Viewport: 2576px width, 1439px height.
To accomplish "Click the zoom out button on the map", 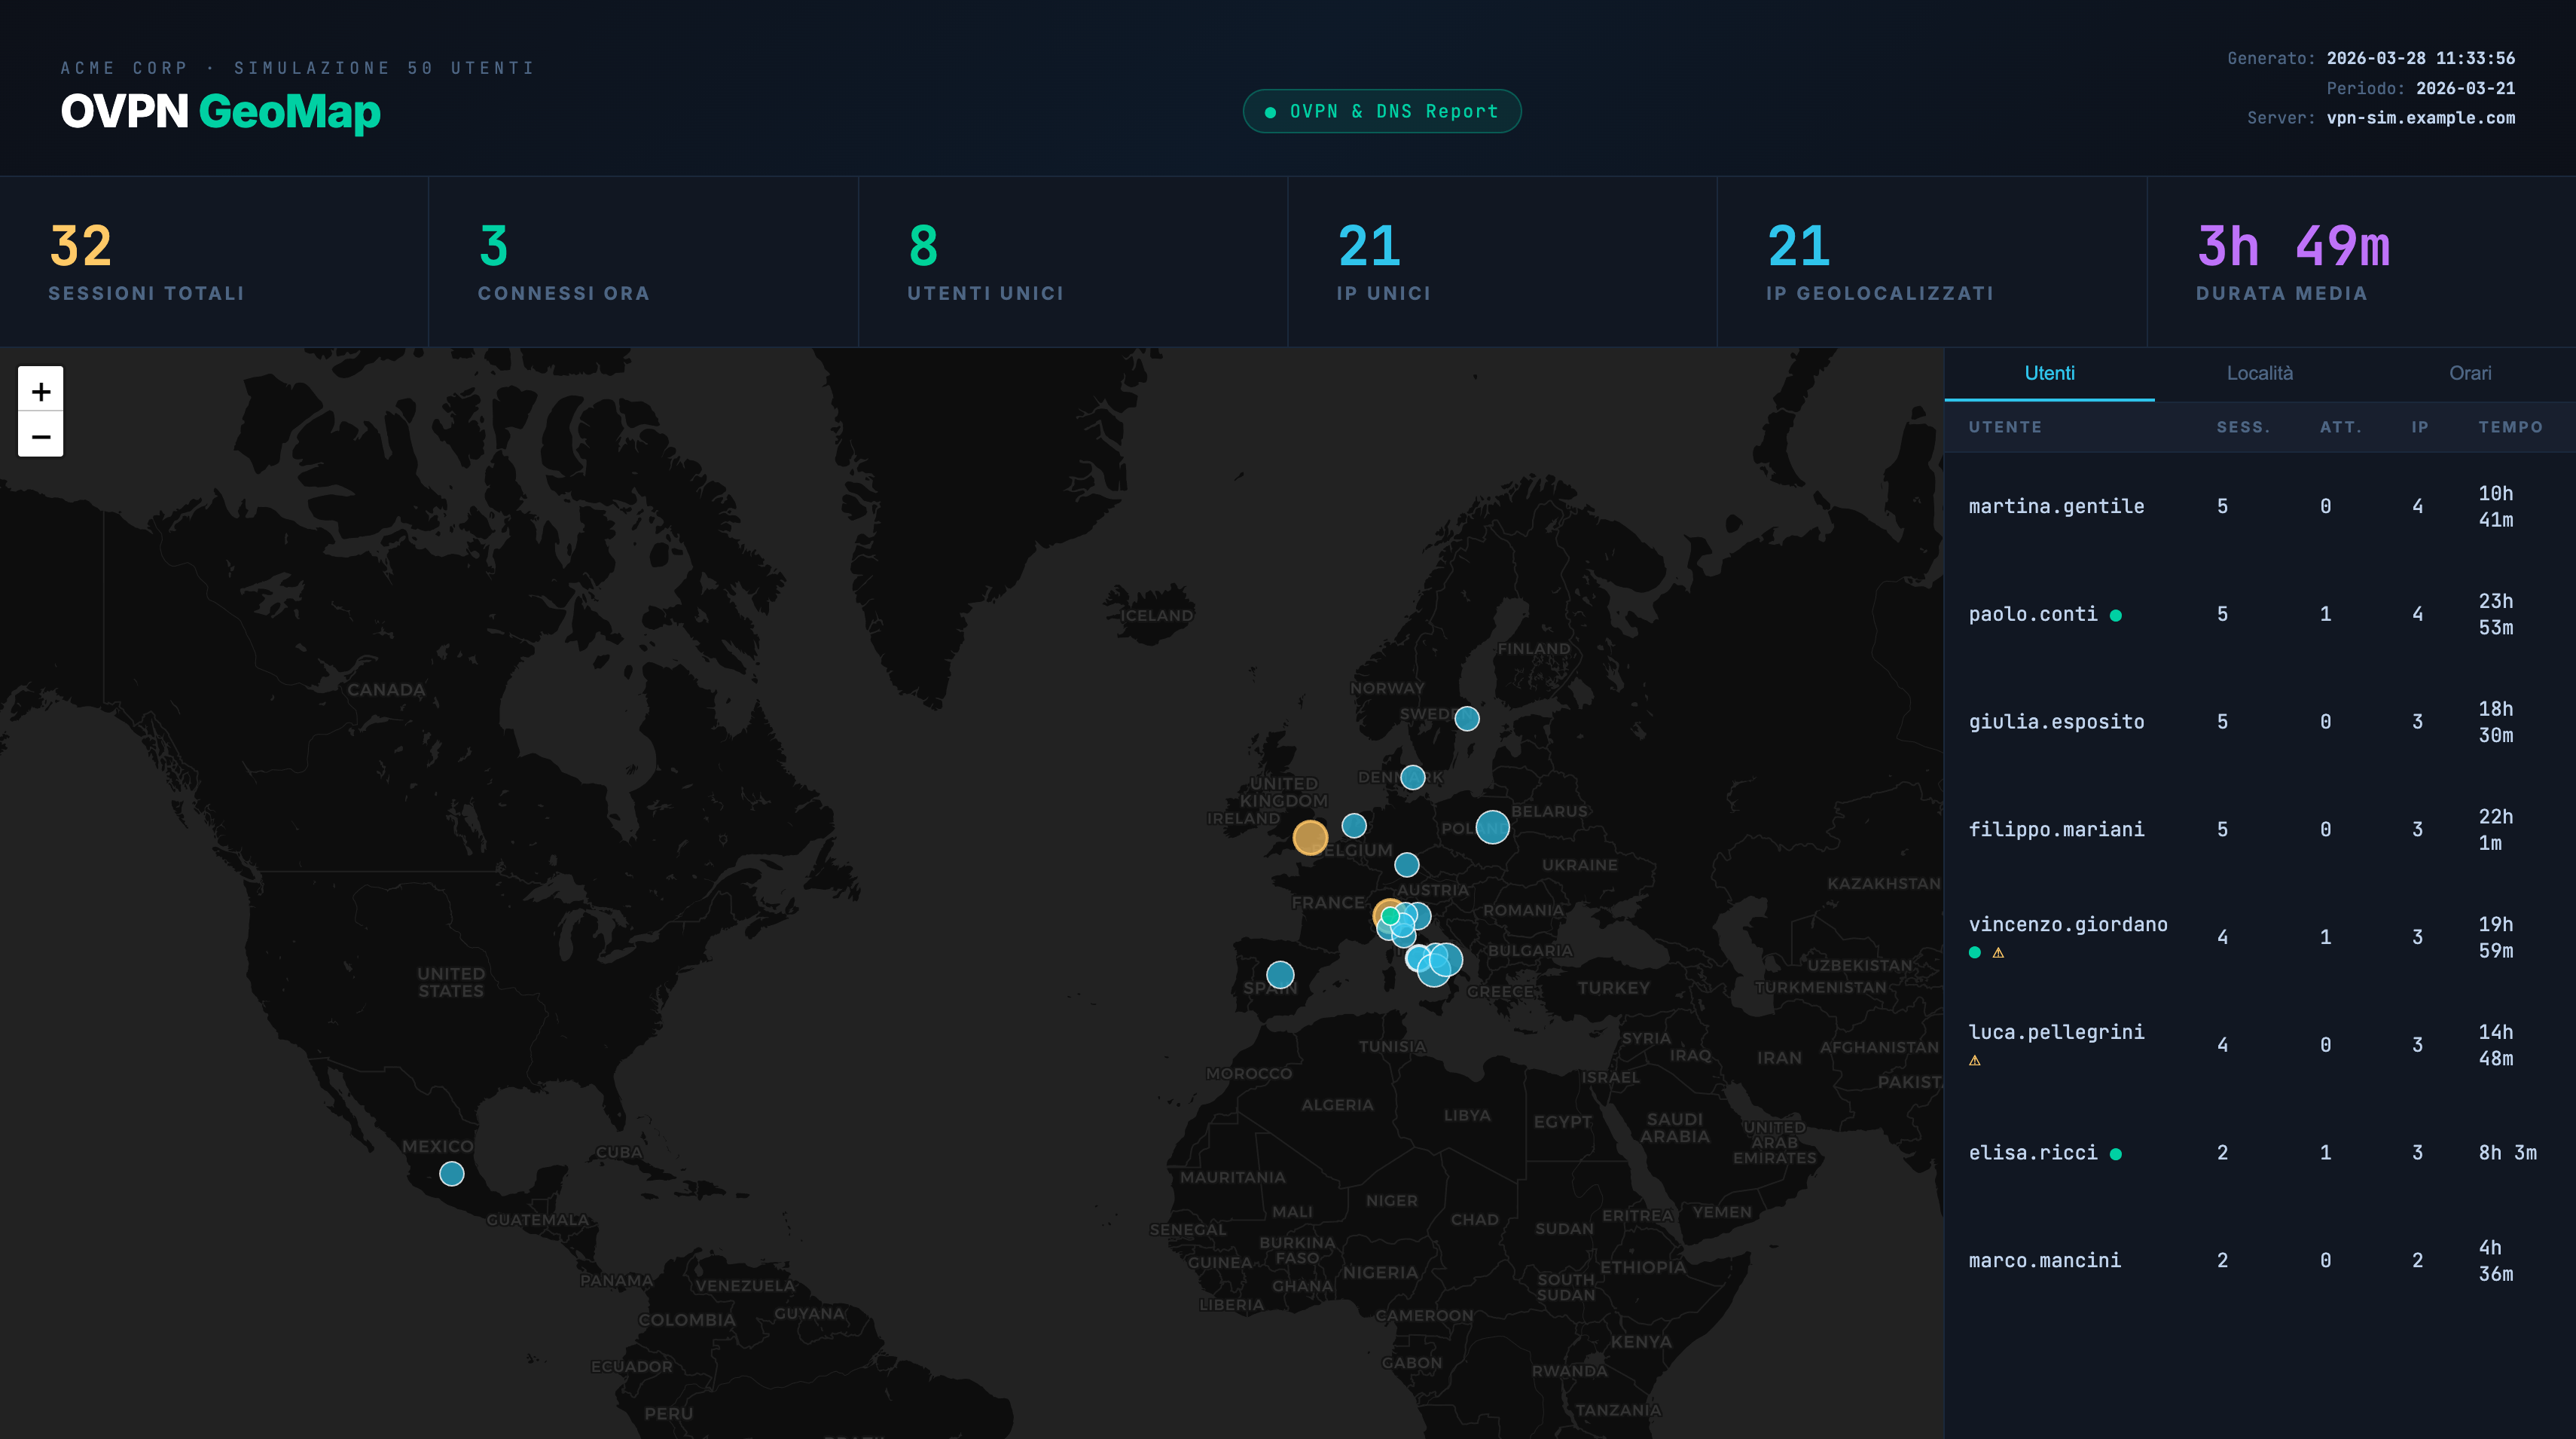I will click(40, 437).
